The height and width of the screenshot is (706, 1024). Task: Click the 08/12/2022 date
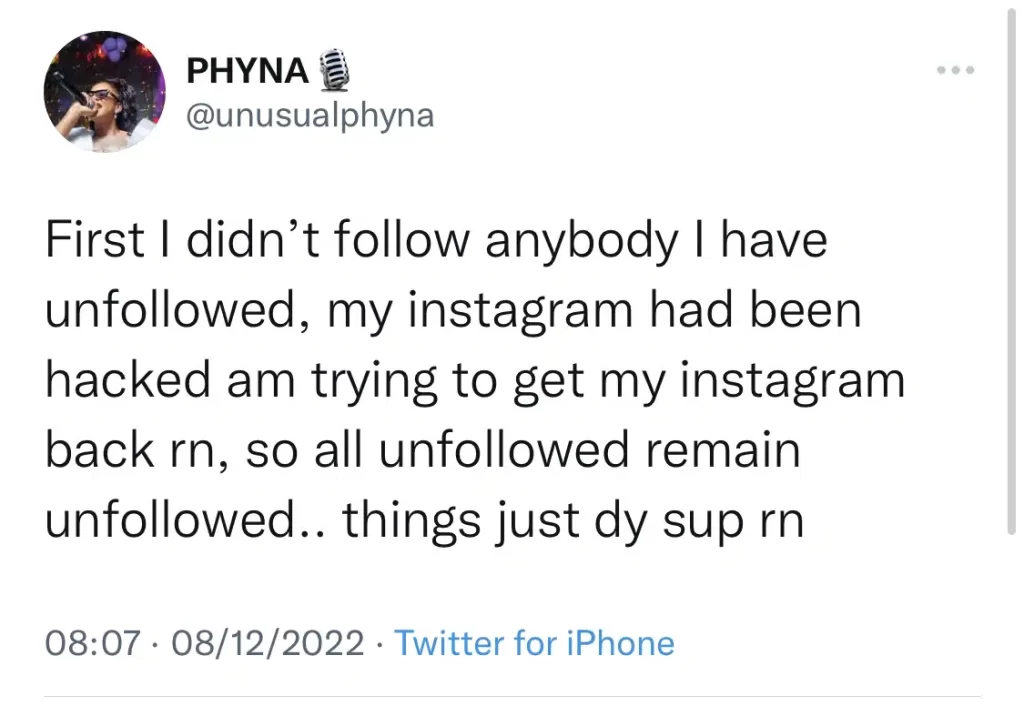pyautogui.click(x=268, y=642)
